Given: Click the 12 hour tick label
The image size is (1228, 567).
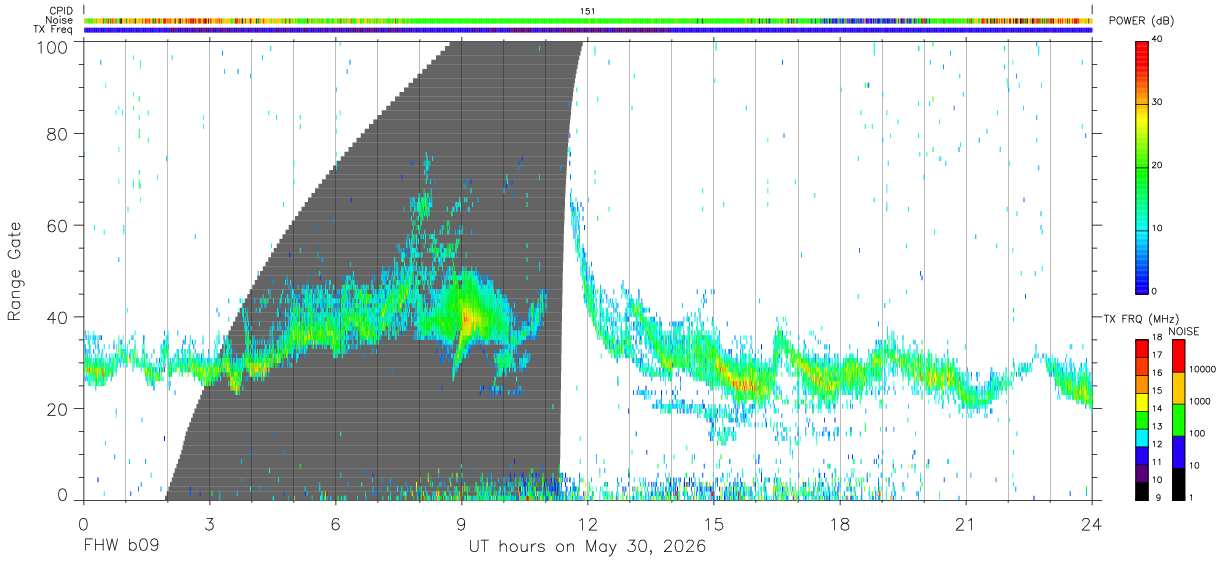Looking at the screenshot, I should pos(587,523).
